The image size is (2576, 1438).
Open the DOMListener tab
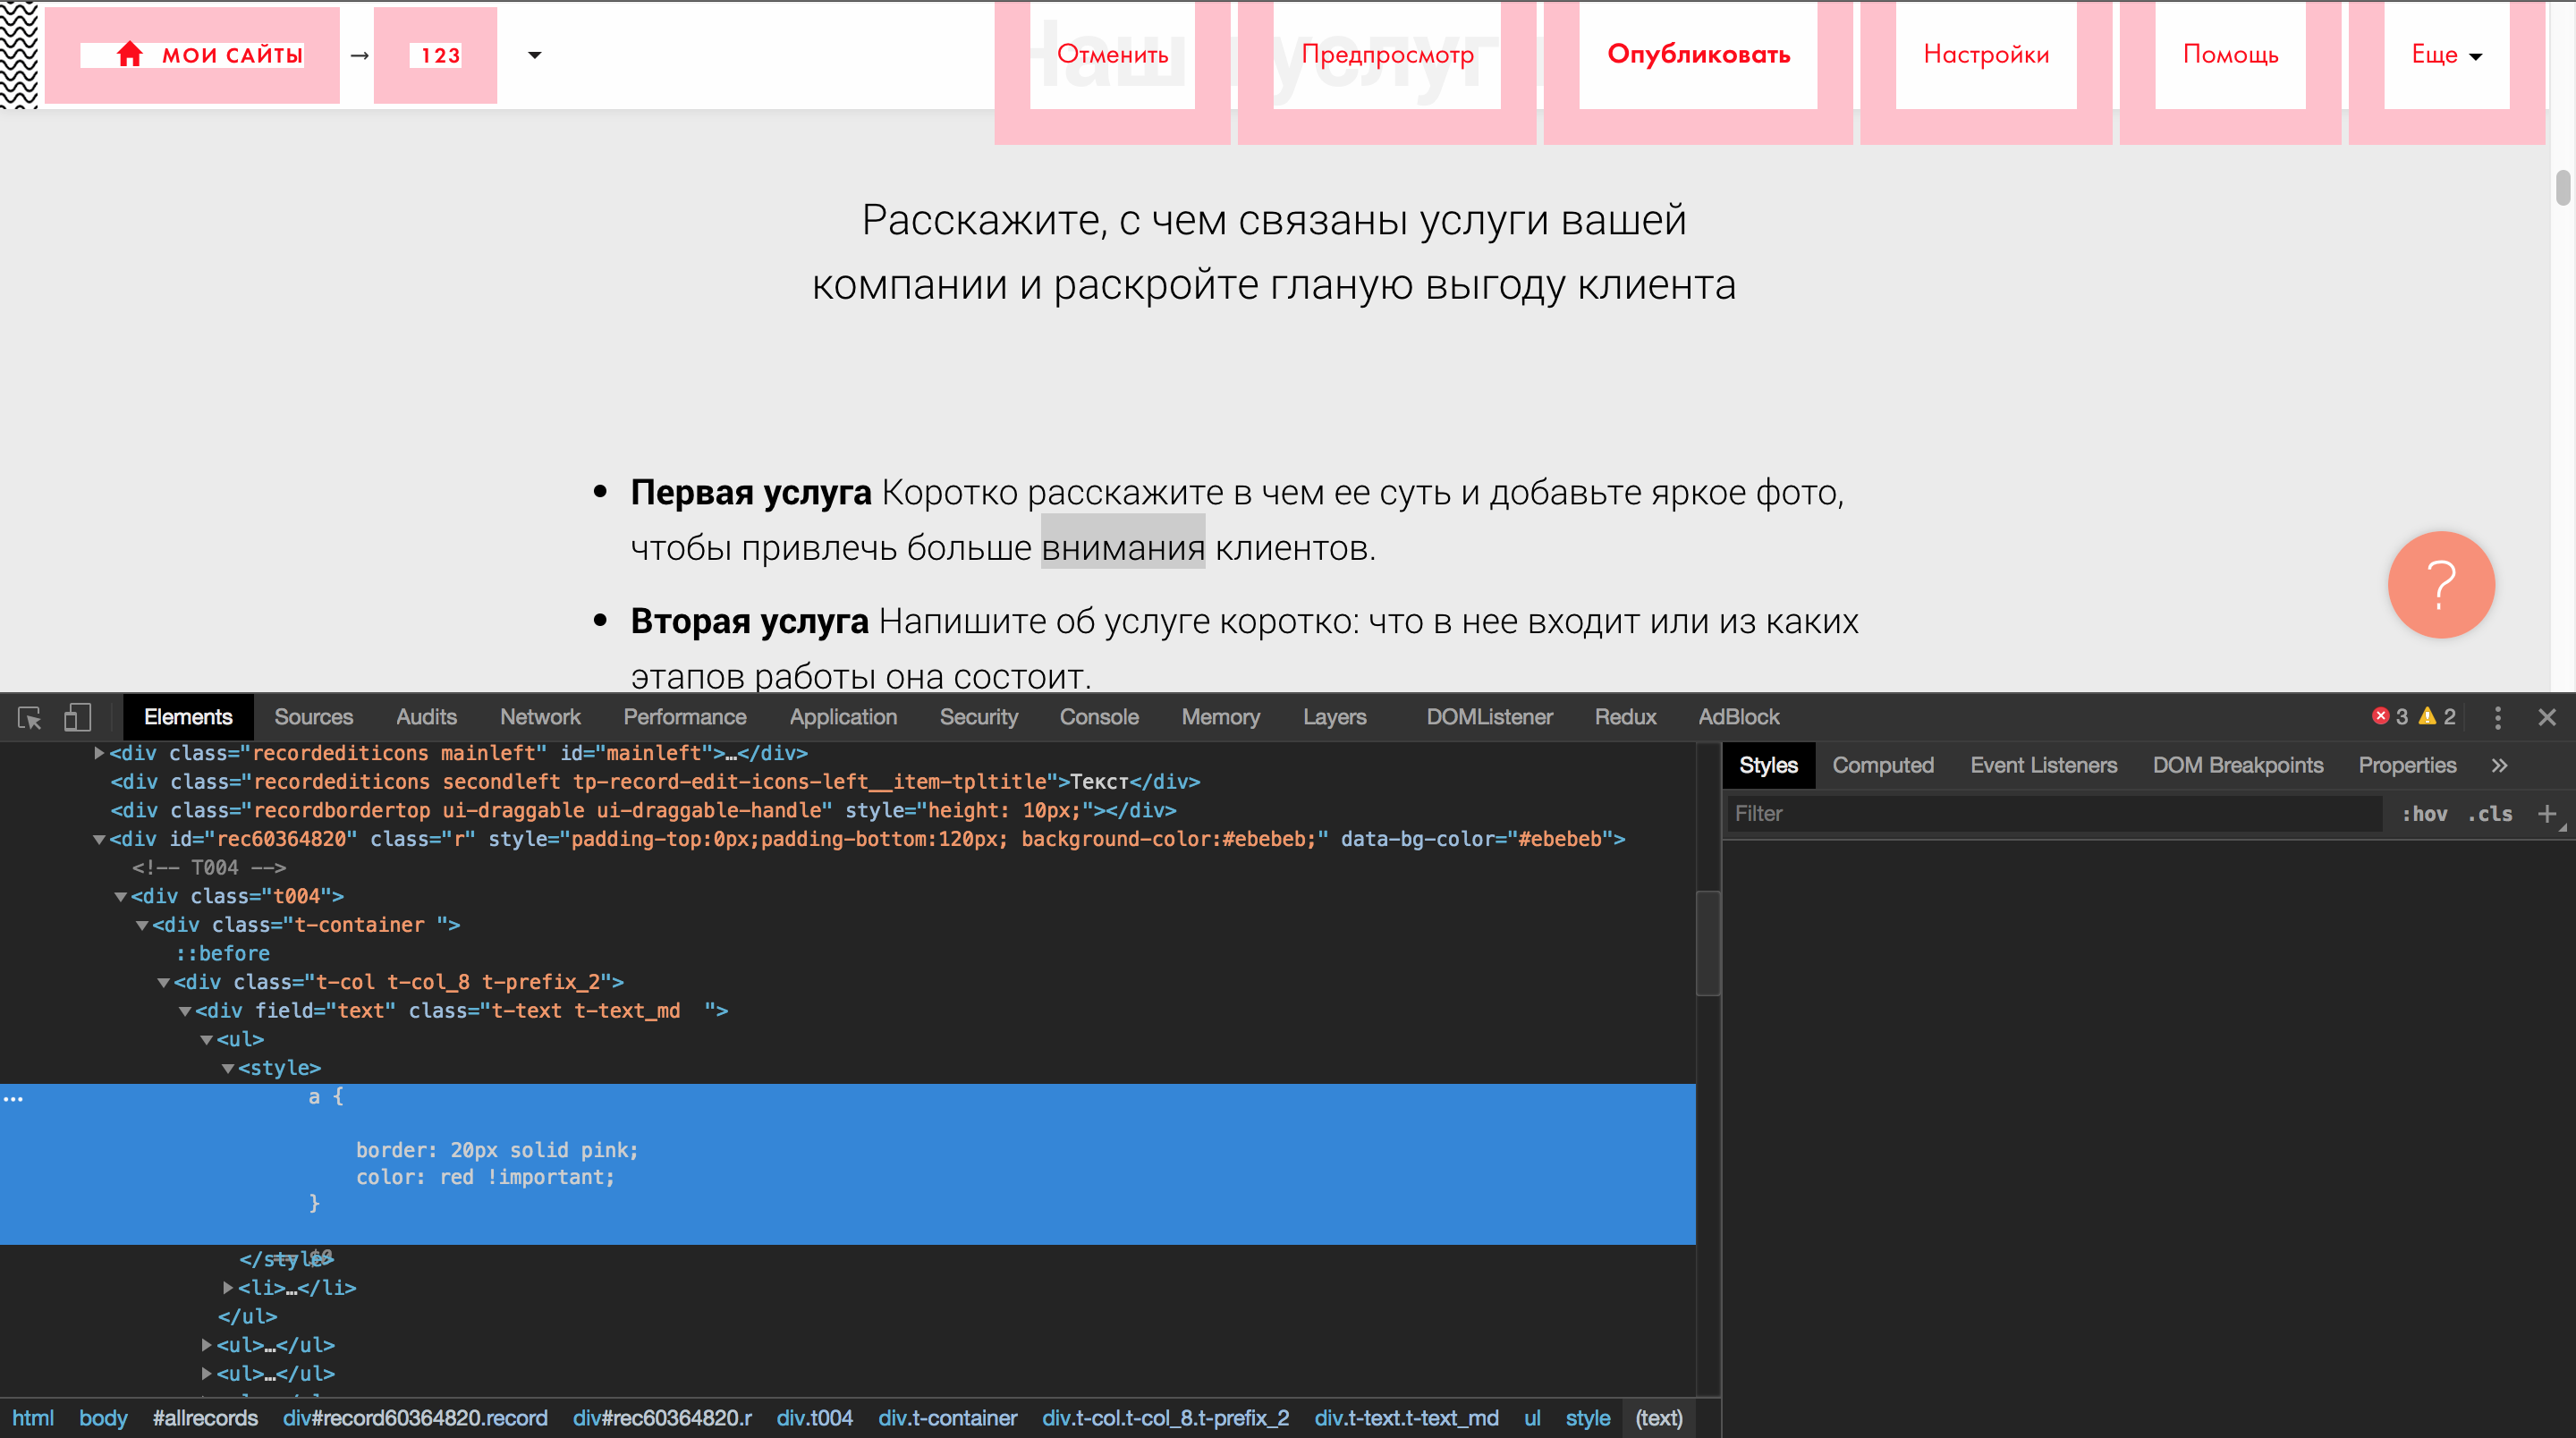[x=1489, y=717]
